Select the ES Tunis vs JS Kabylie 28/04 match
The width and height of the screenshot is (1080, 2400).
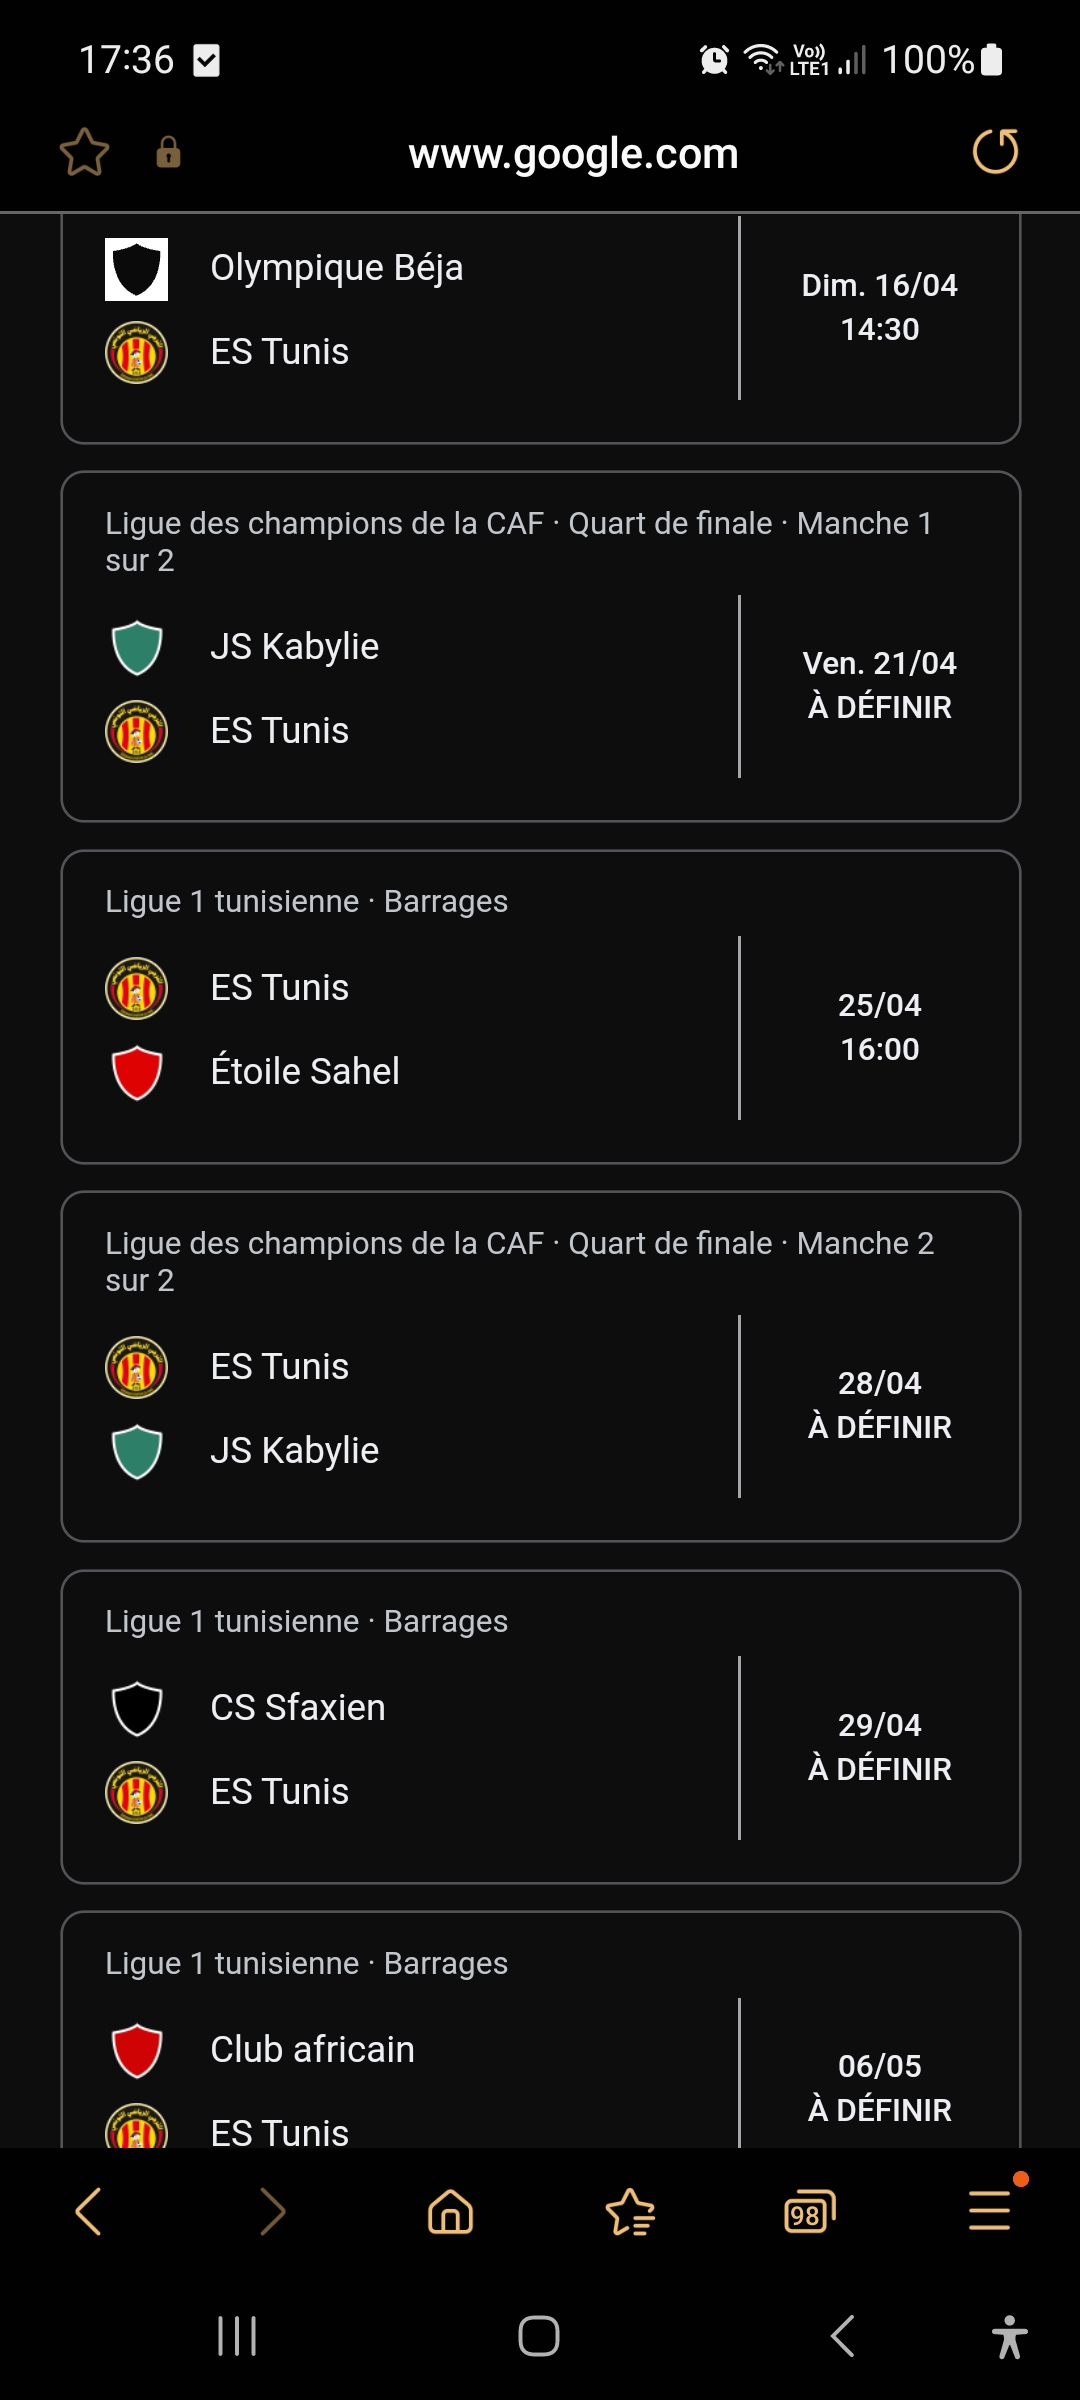(x=541, y=1367)
